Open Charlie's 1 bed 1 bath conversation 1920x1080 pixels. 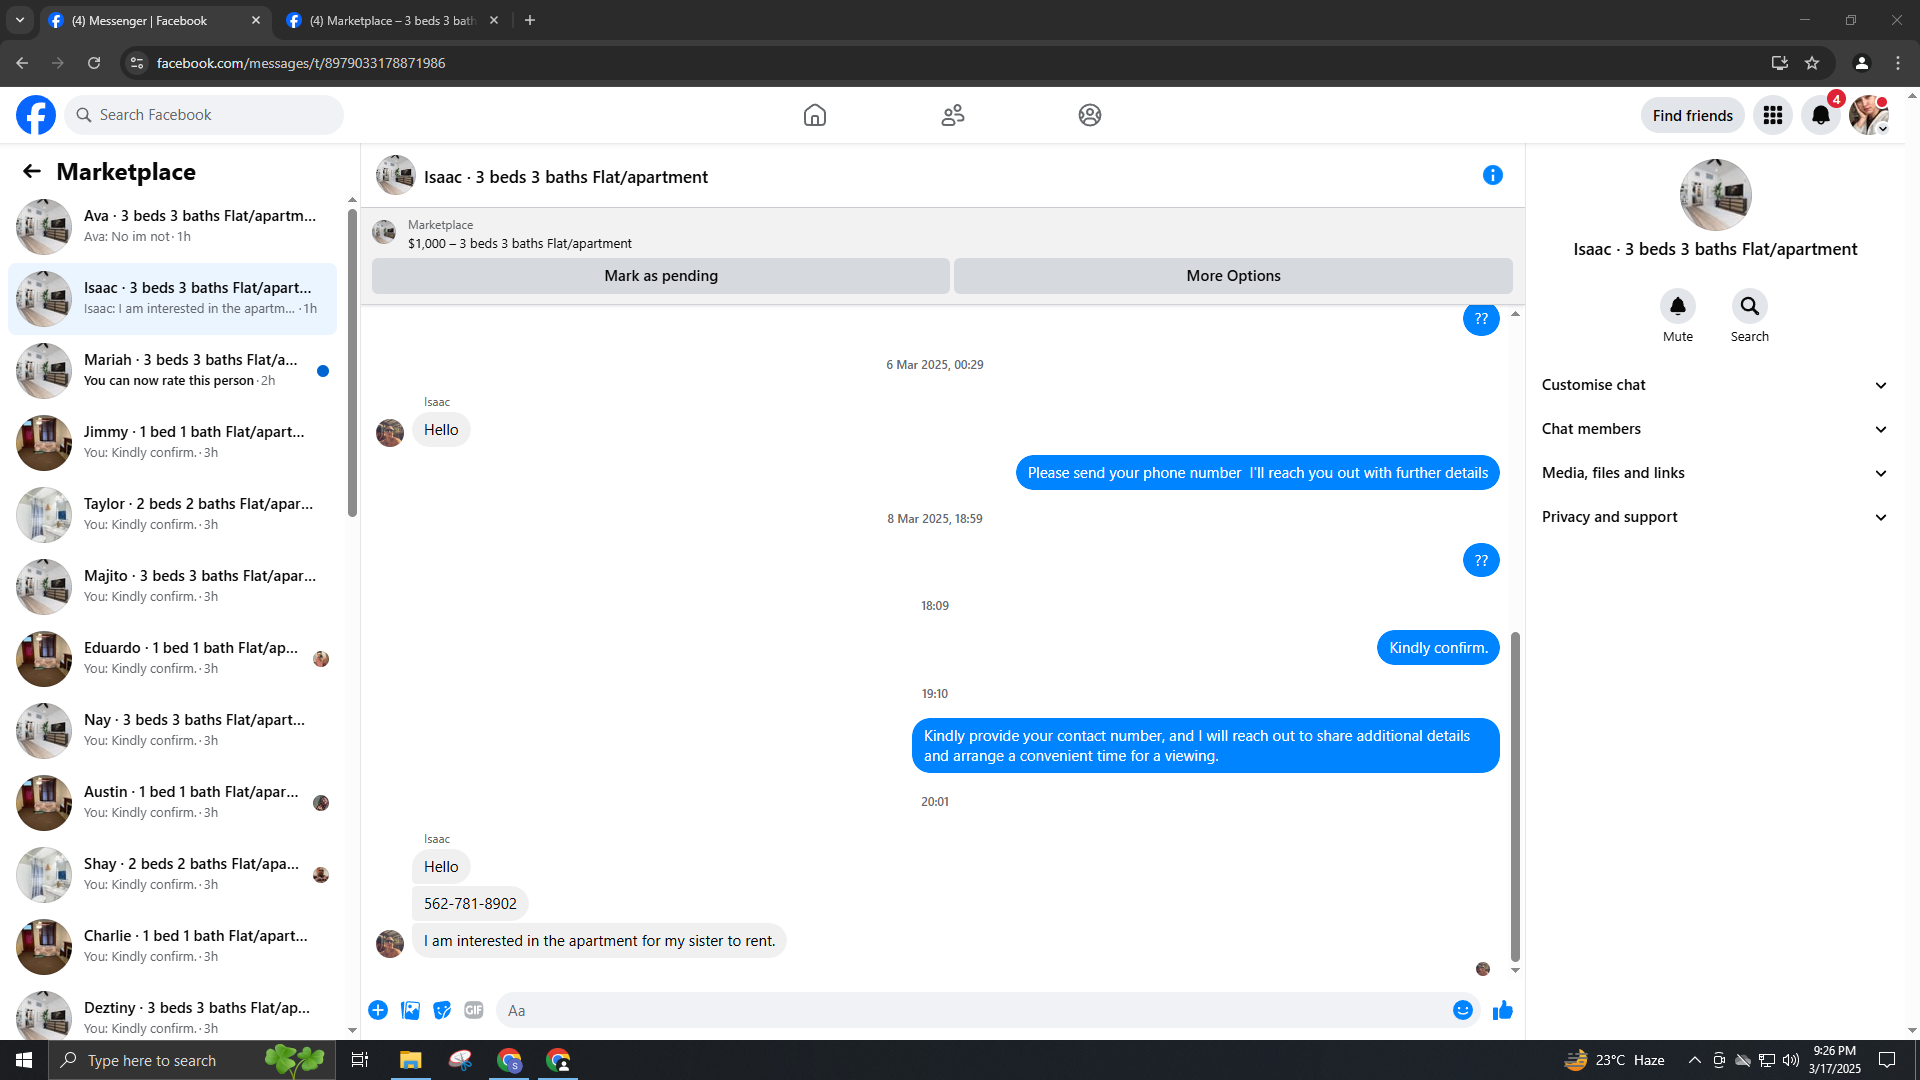tap(172, 946)
